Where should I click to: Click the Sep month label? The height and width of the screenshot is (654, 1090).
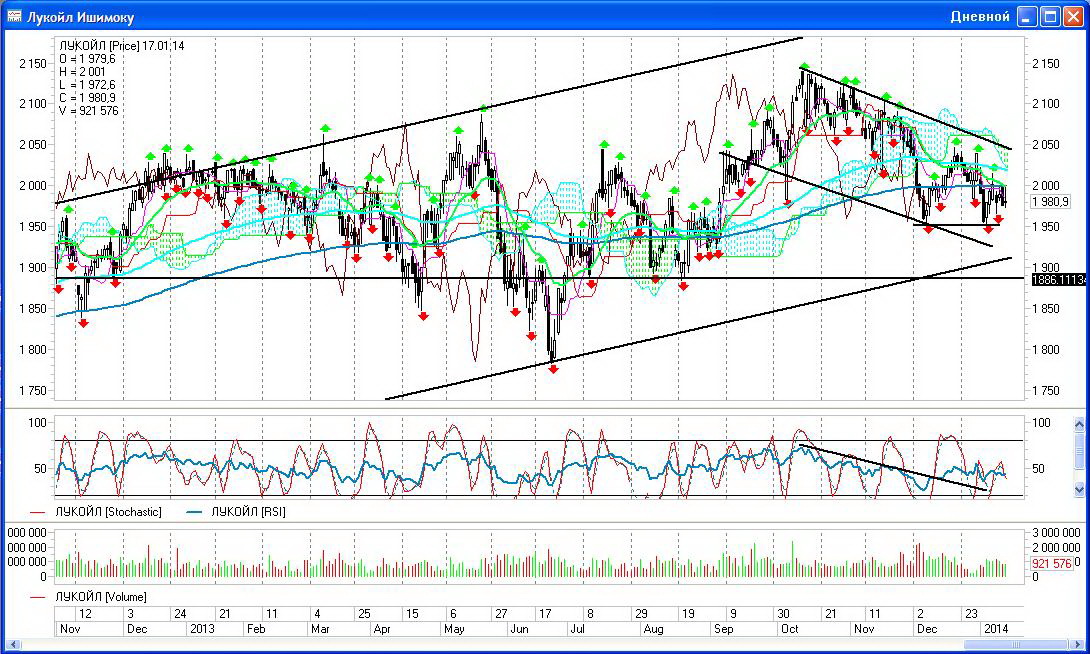pos(723,629)
